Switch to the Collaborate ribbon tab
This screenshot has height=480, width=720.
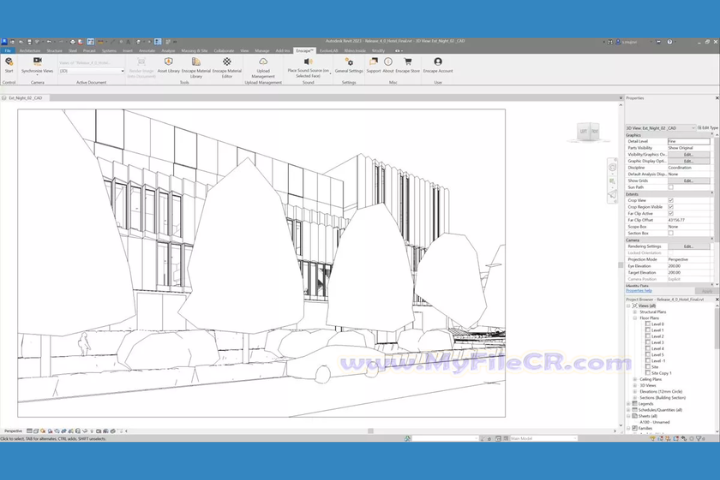(x=223, y=50)
